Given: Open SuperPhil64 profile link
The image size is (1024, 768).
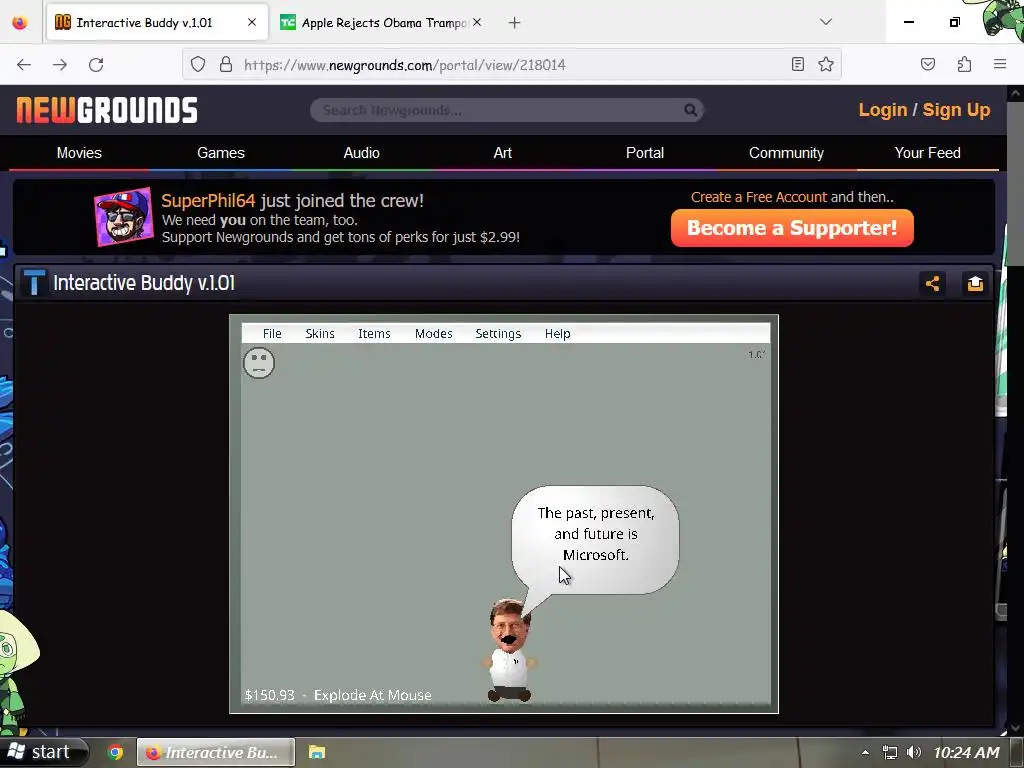Looking at the screenshot, I should coord(208,200).
